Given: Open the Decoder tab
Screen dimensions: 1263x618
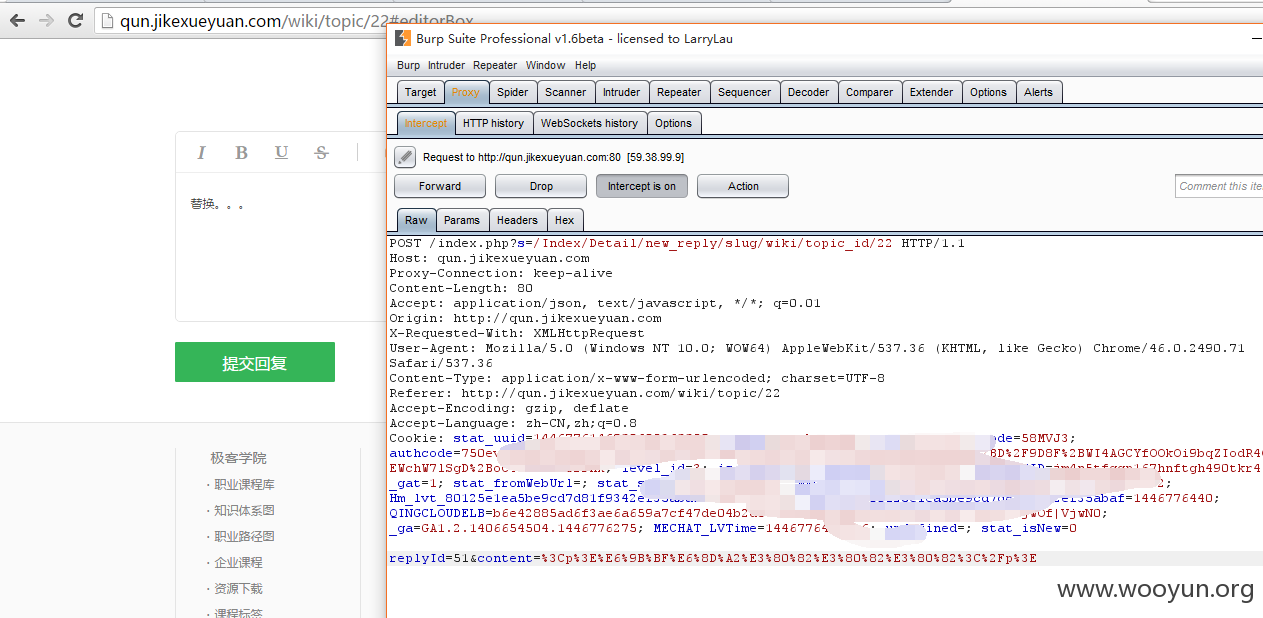Looking at the screenshot, I should click(x=808, y=92).
